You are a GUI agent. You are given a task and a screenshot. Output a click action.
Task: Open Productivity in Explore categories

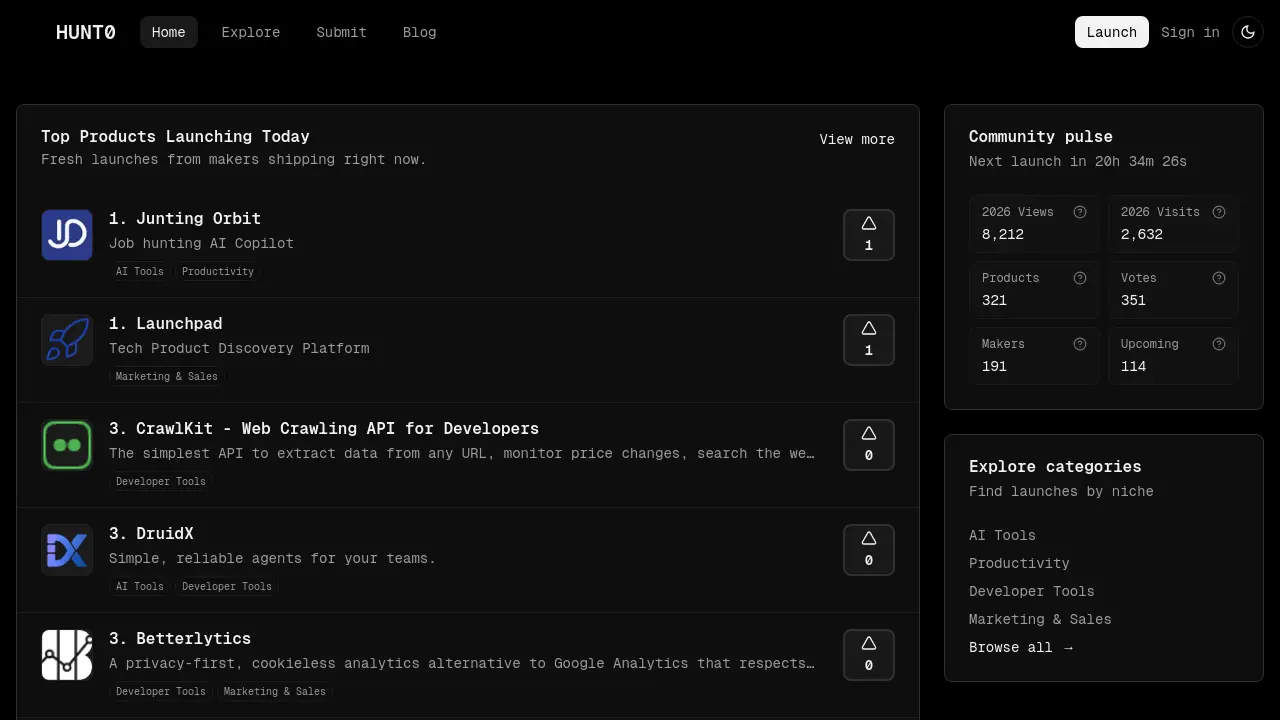pos(1019,563)
